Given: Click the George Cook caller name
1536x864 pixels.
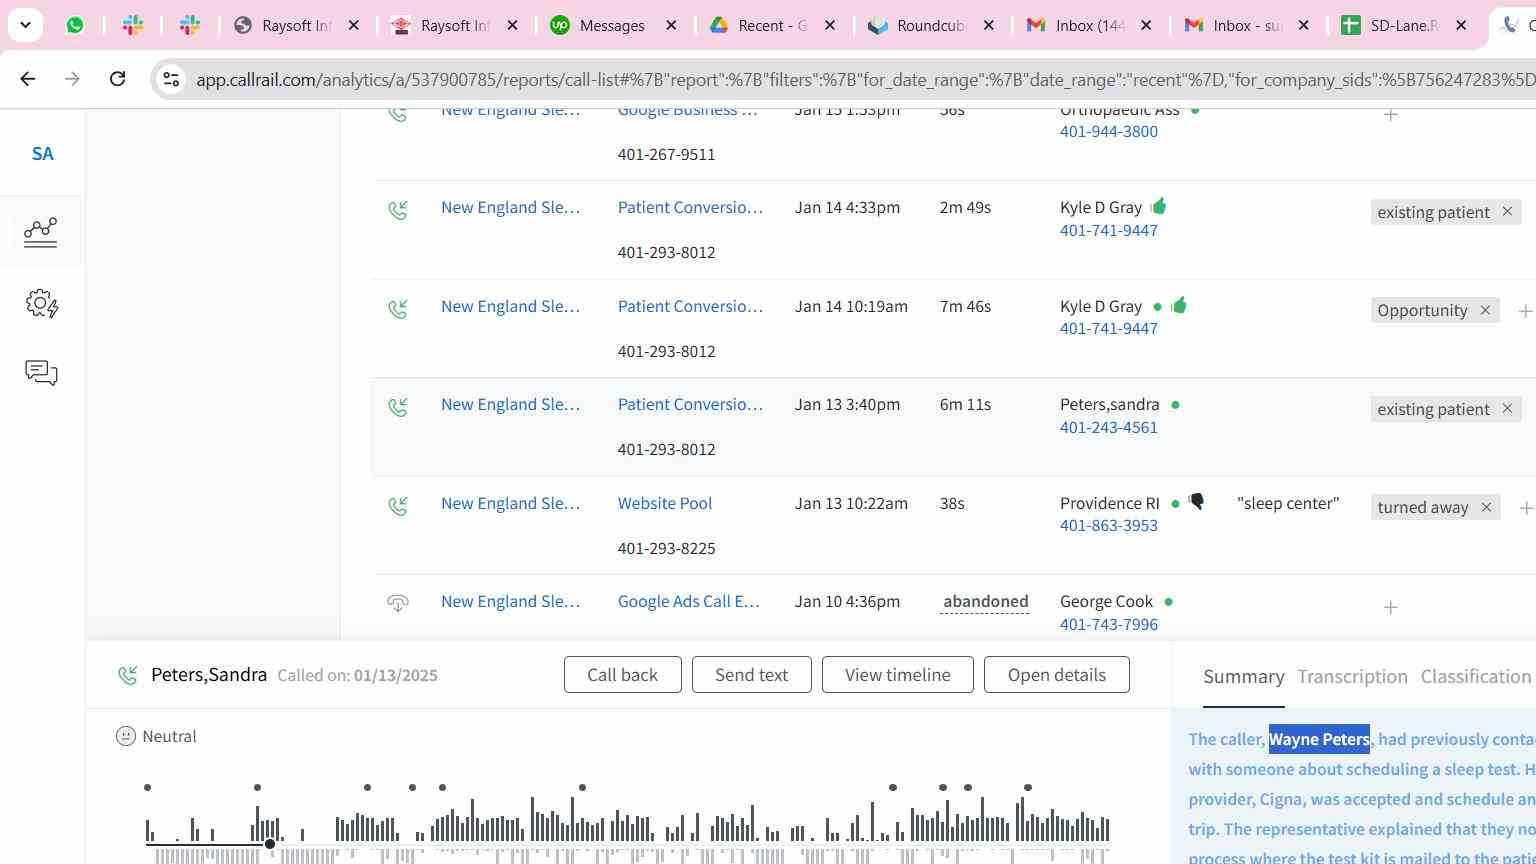Looking at the screenshot, I should 1106,601.
